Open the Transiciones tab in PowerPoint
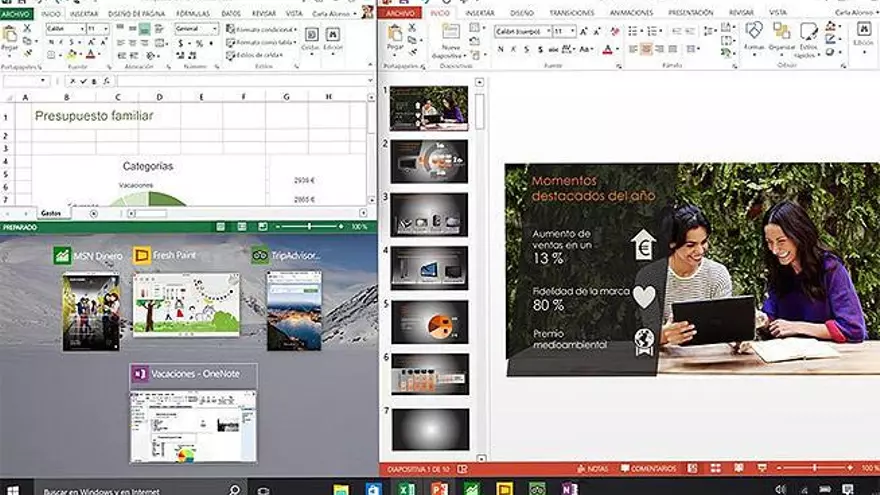Screen dimensions: 880x495 click(x=575, y=13)
